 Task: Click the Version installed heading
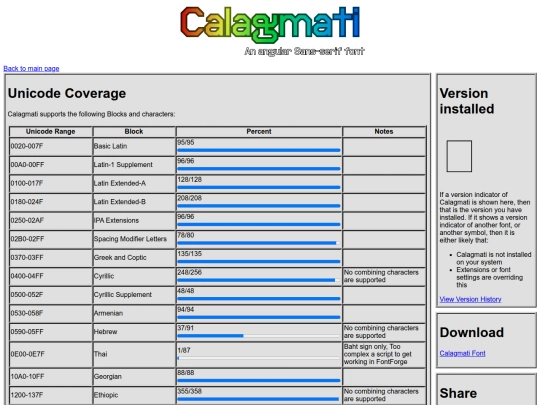[467, 101]
